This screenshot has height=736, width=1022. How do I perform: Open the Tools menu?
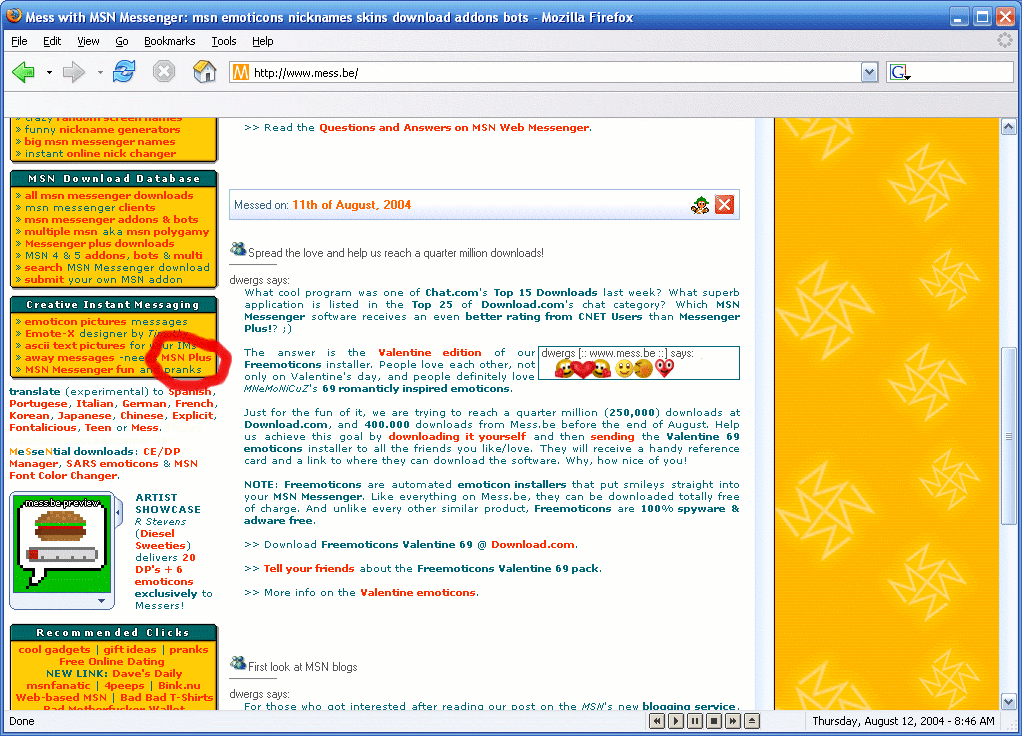pos(224,41)
